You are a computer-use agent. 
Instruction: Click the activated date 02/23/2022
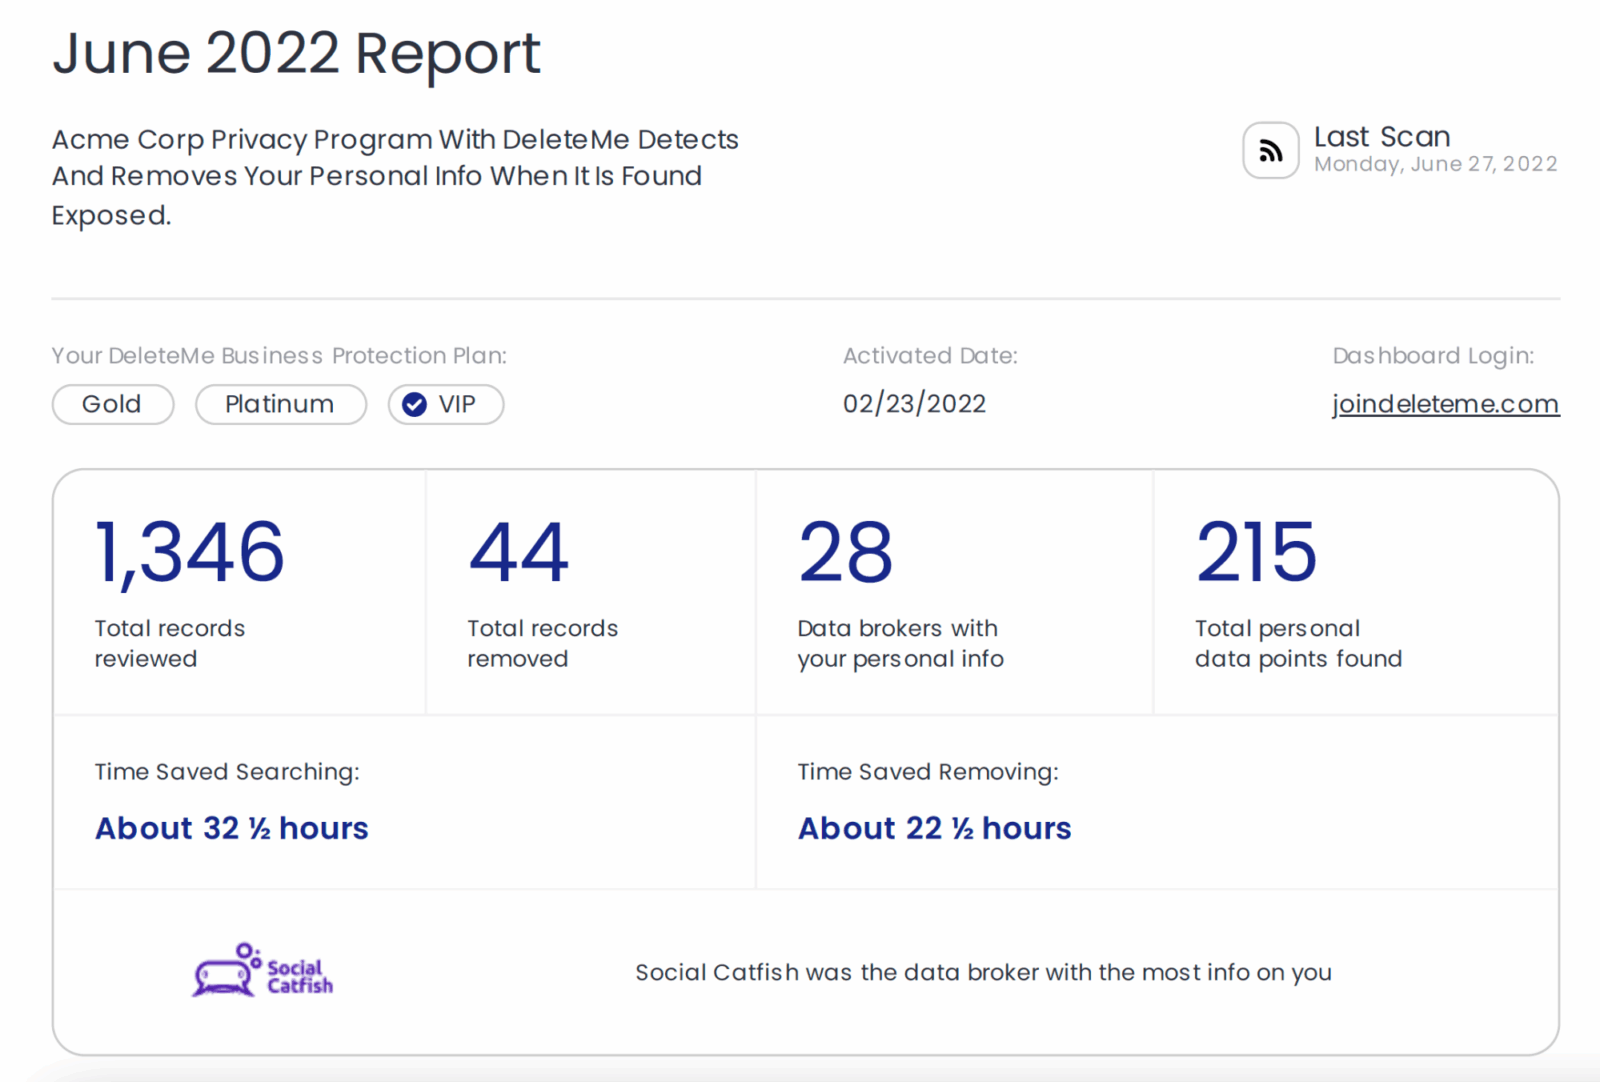914,404
